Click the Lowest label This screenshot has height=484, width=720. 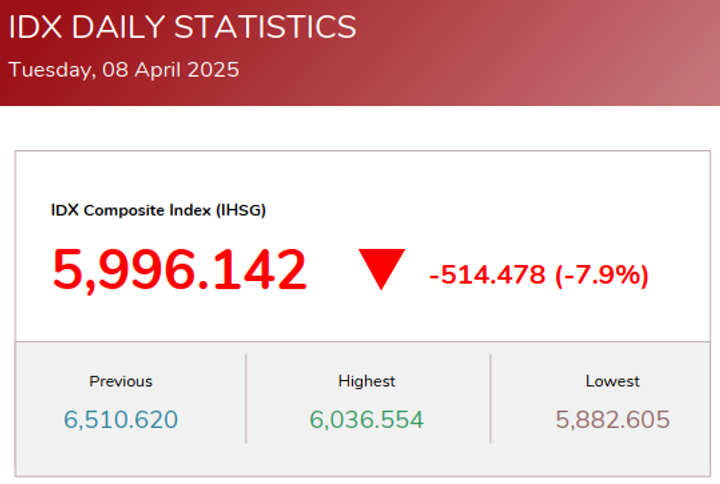(x=613, y=381)
